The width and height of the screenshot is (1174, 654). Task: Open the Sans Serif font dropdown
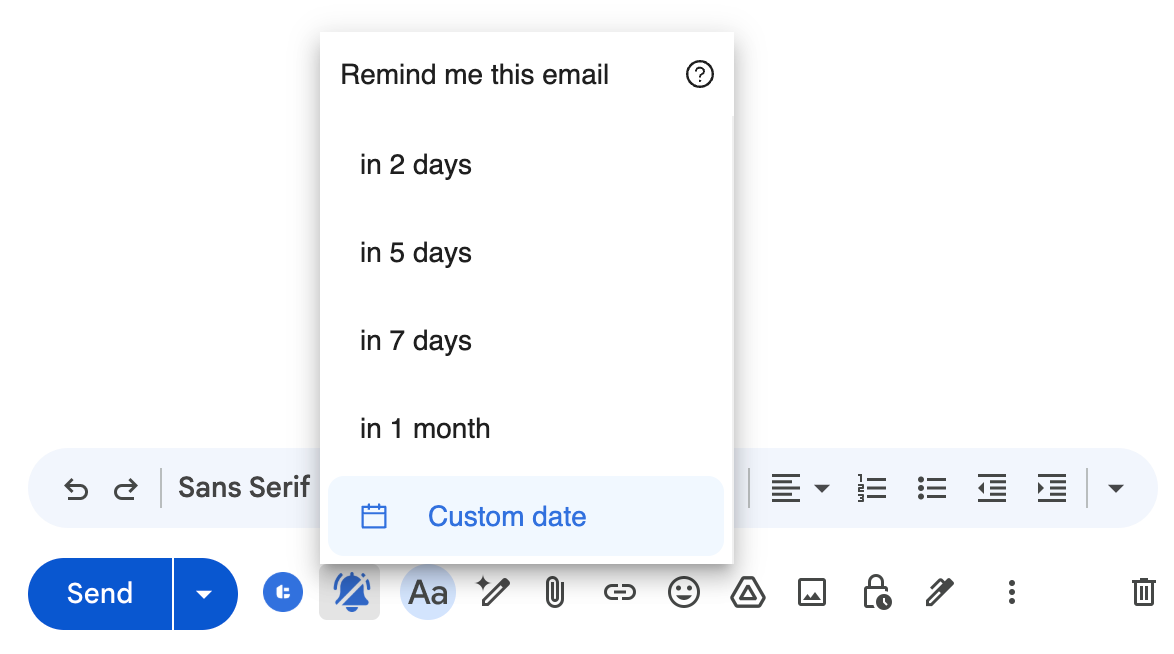(244, 488)
